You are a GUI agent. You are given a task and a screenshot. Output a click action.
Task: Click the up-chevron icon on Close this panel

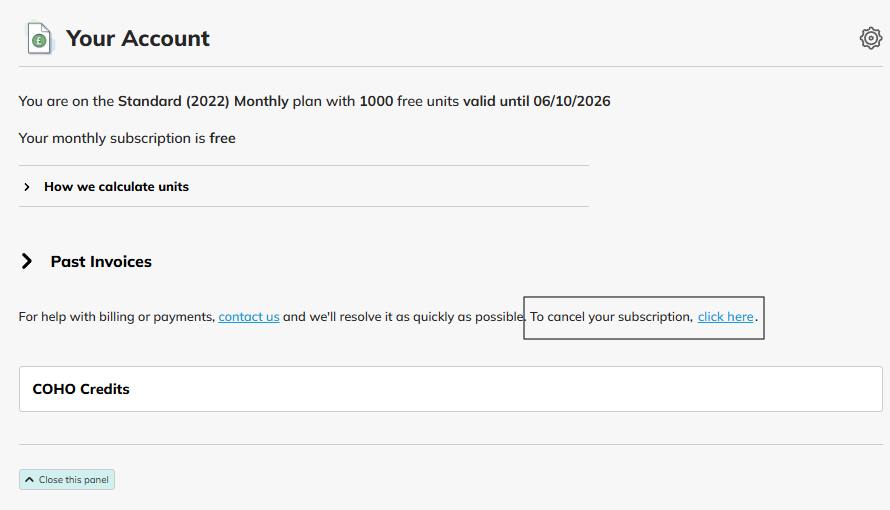(29, 480)
